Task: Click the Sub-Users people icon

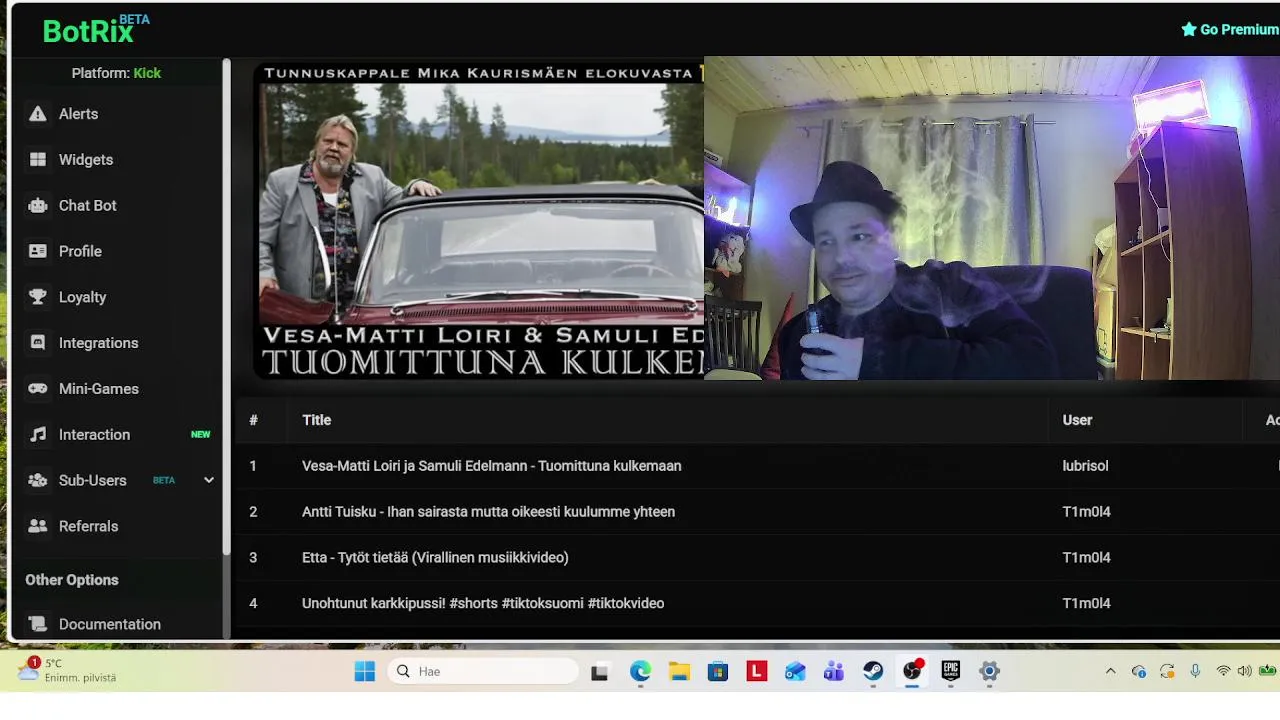Action: click(x=38, y=481)
